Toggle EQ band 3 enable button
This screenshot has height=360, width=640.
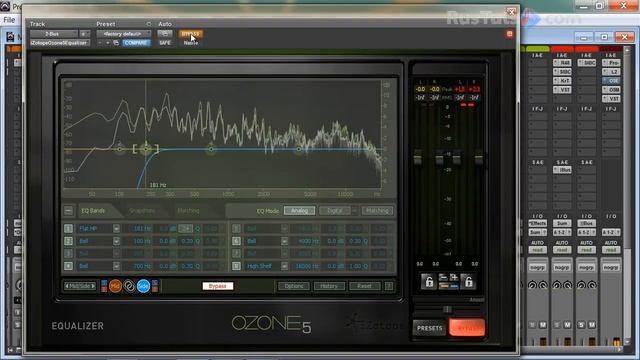(68, 253)
